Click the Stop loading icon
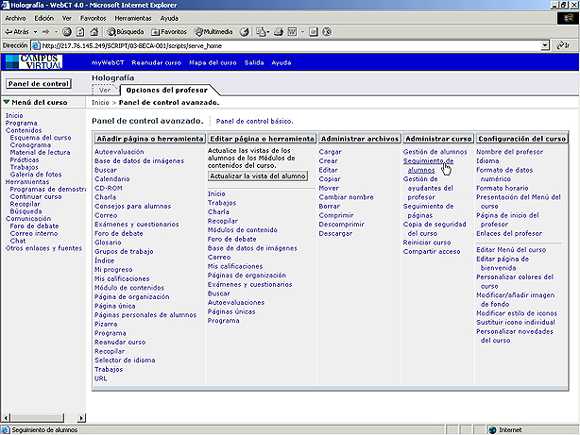Image resolution: width=580 pixels, height=435 pixels. [67, 32]
